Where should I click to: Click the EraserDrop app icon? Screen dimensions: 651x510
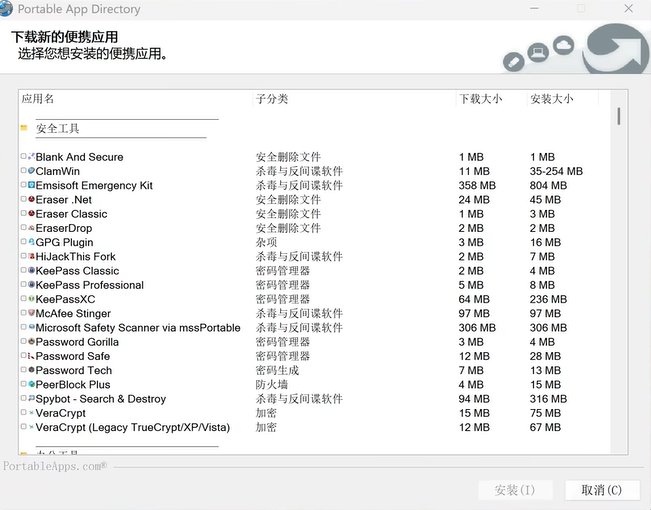tap(31, 228)
